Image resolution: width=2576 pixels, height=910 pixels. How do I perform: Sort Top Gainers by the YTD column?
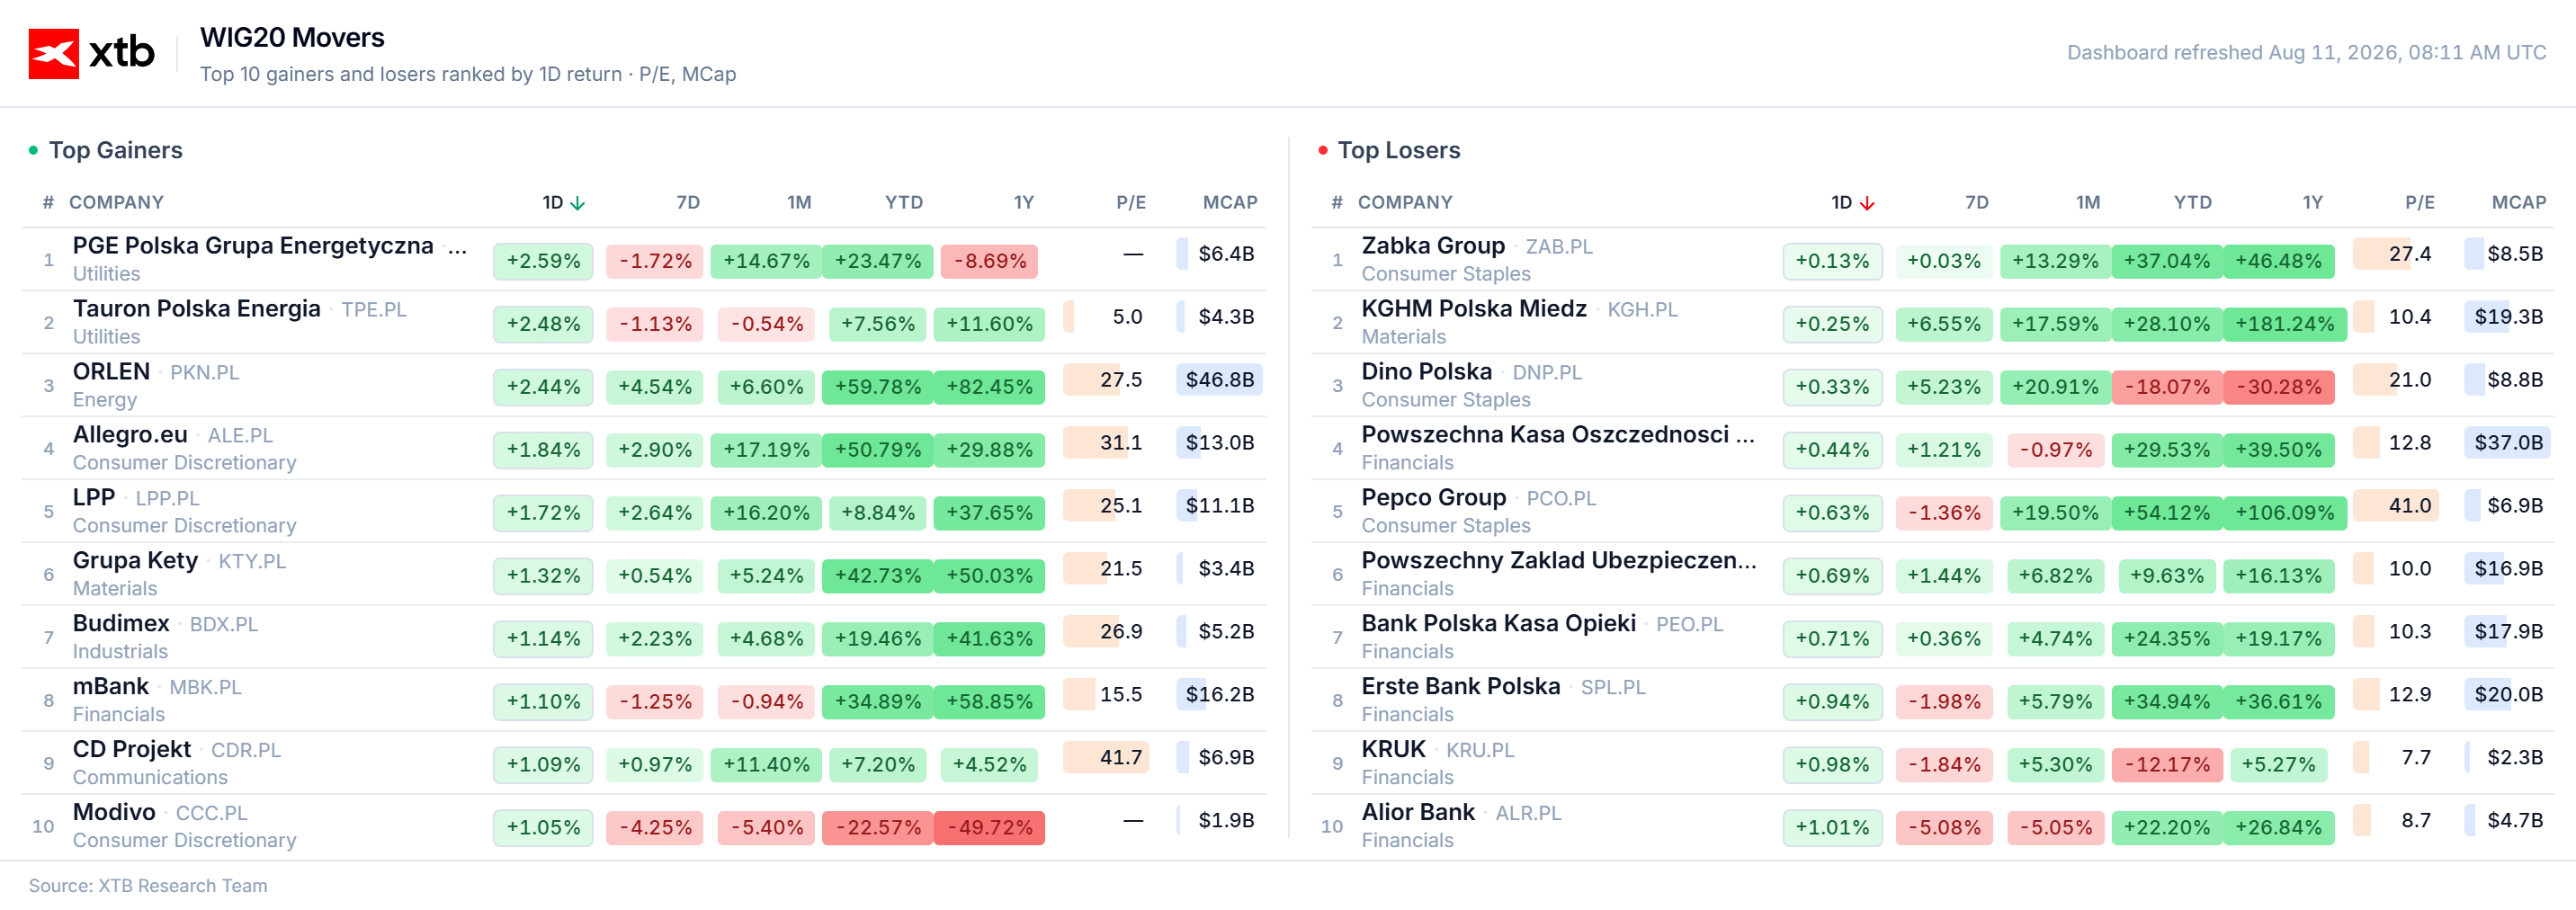[x=903, y=203]
